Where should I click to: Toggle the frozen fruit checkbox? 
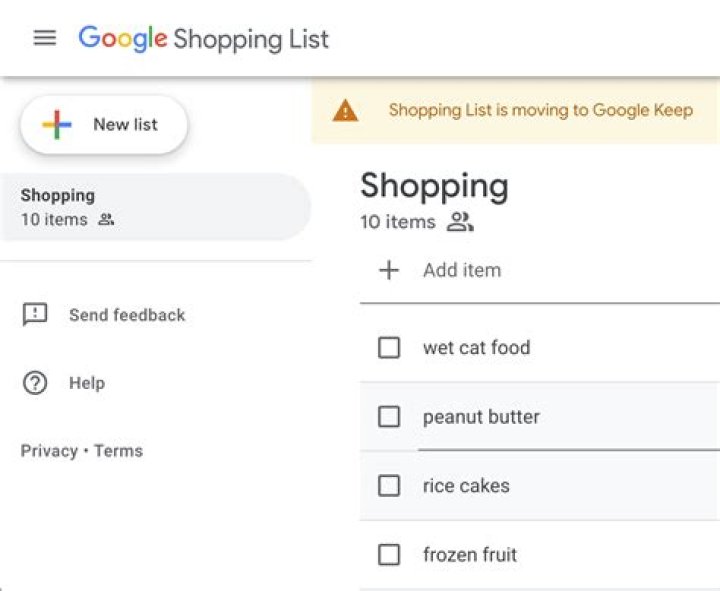pos(389,555)
